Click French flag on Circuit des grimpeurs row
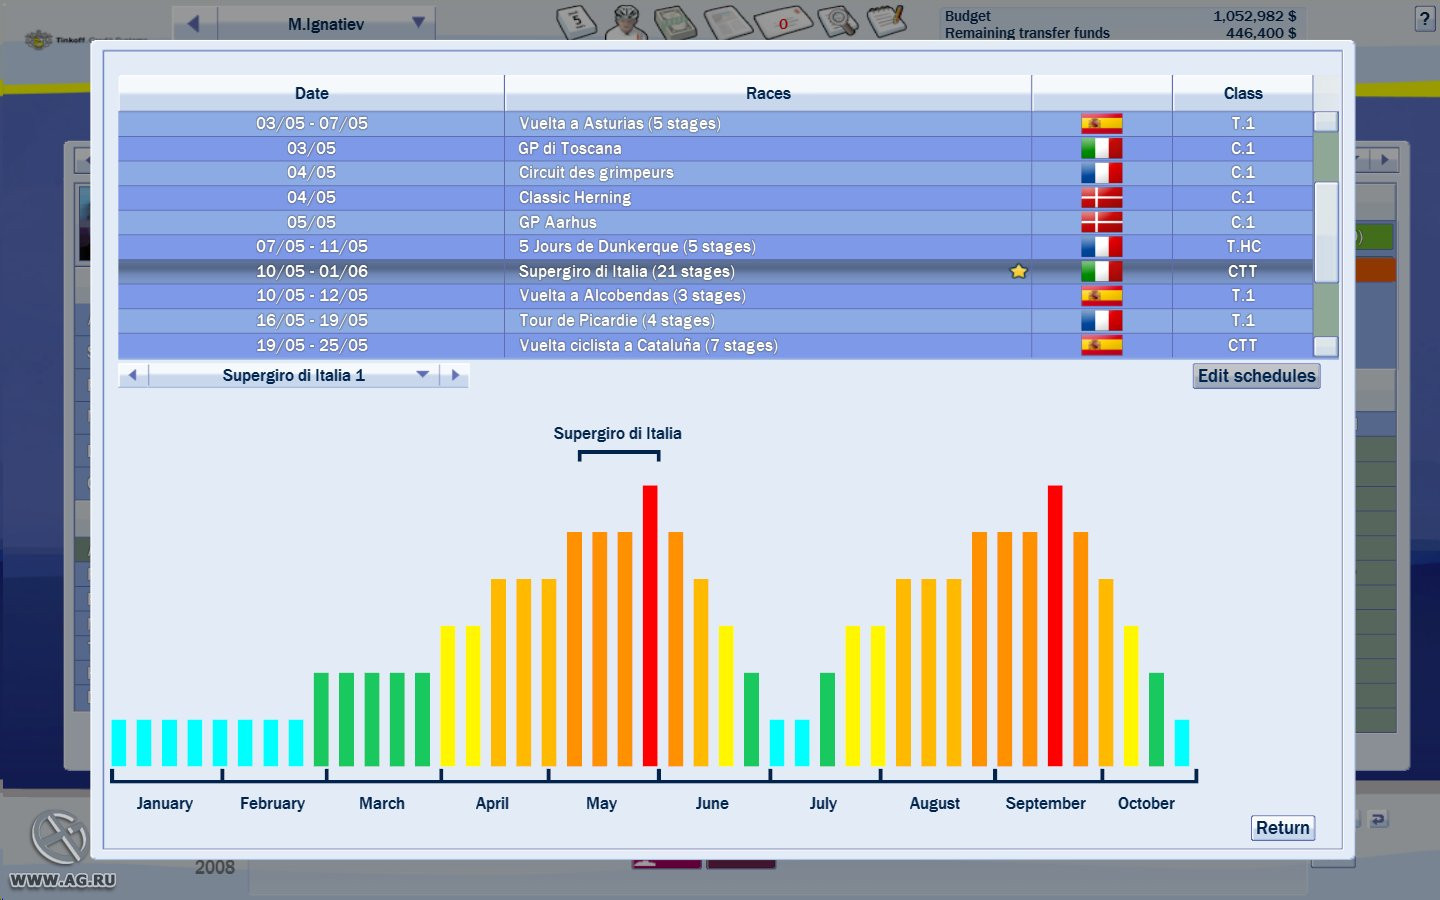This screenshot has width=1440, height=900. (1101, 172)
